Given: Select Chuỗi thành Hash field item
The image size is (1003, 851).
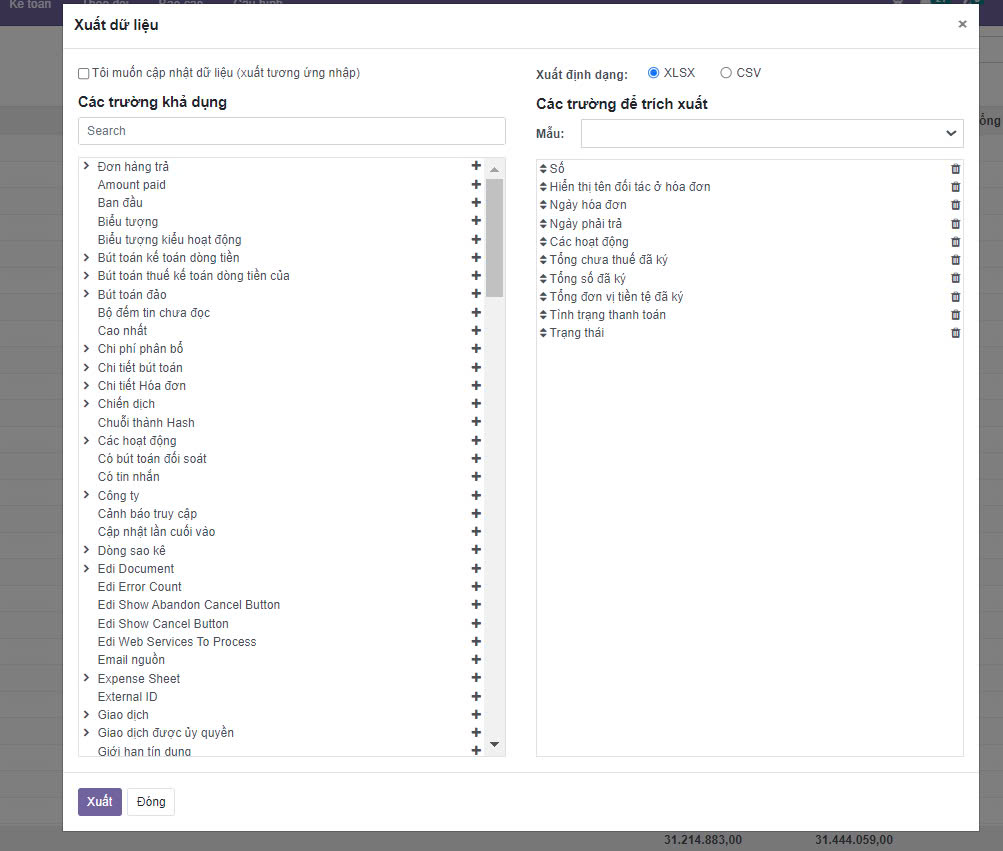Looking at the screenshot, I should click(x=146, y=423).
